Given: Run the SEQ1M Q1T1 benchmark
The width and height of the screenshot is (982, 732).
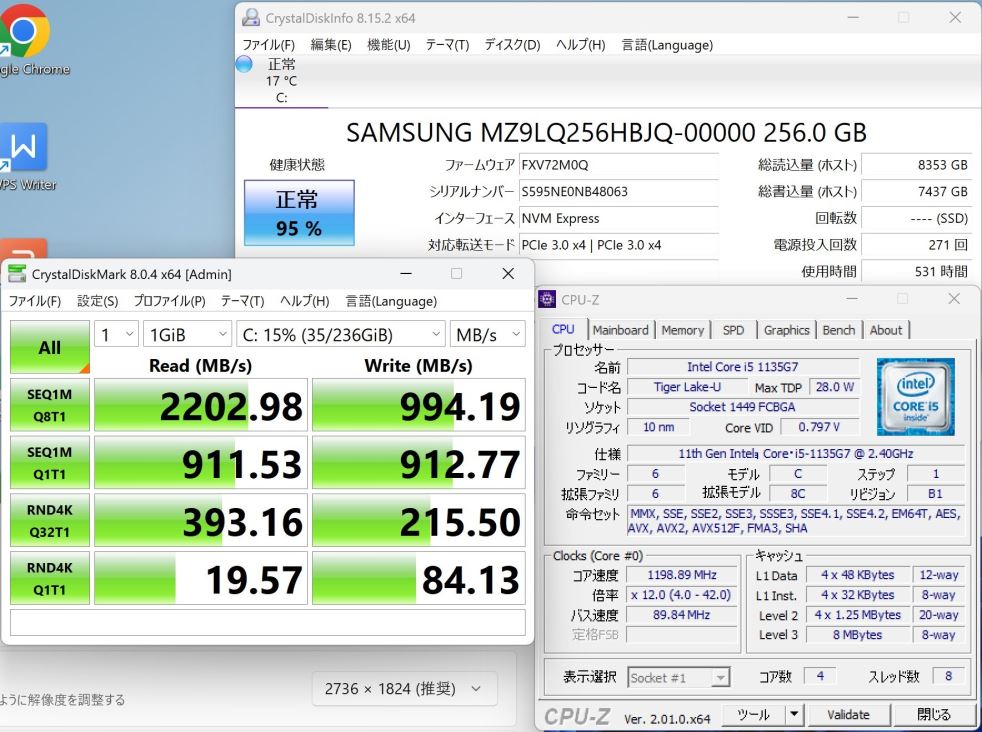Looking at the screenshot, I should coord(49,463).
